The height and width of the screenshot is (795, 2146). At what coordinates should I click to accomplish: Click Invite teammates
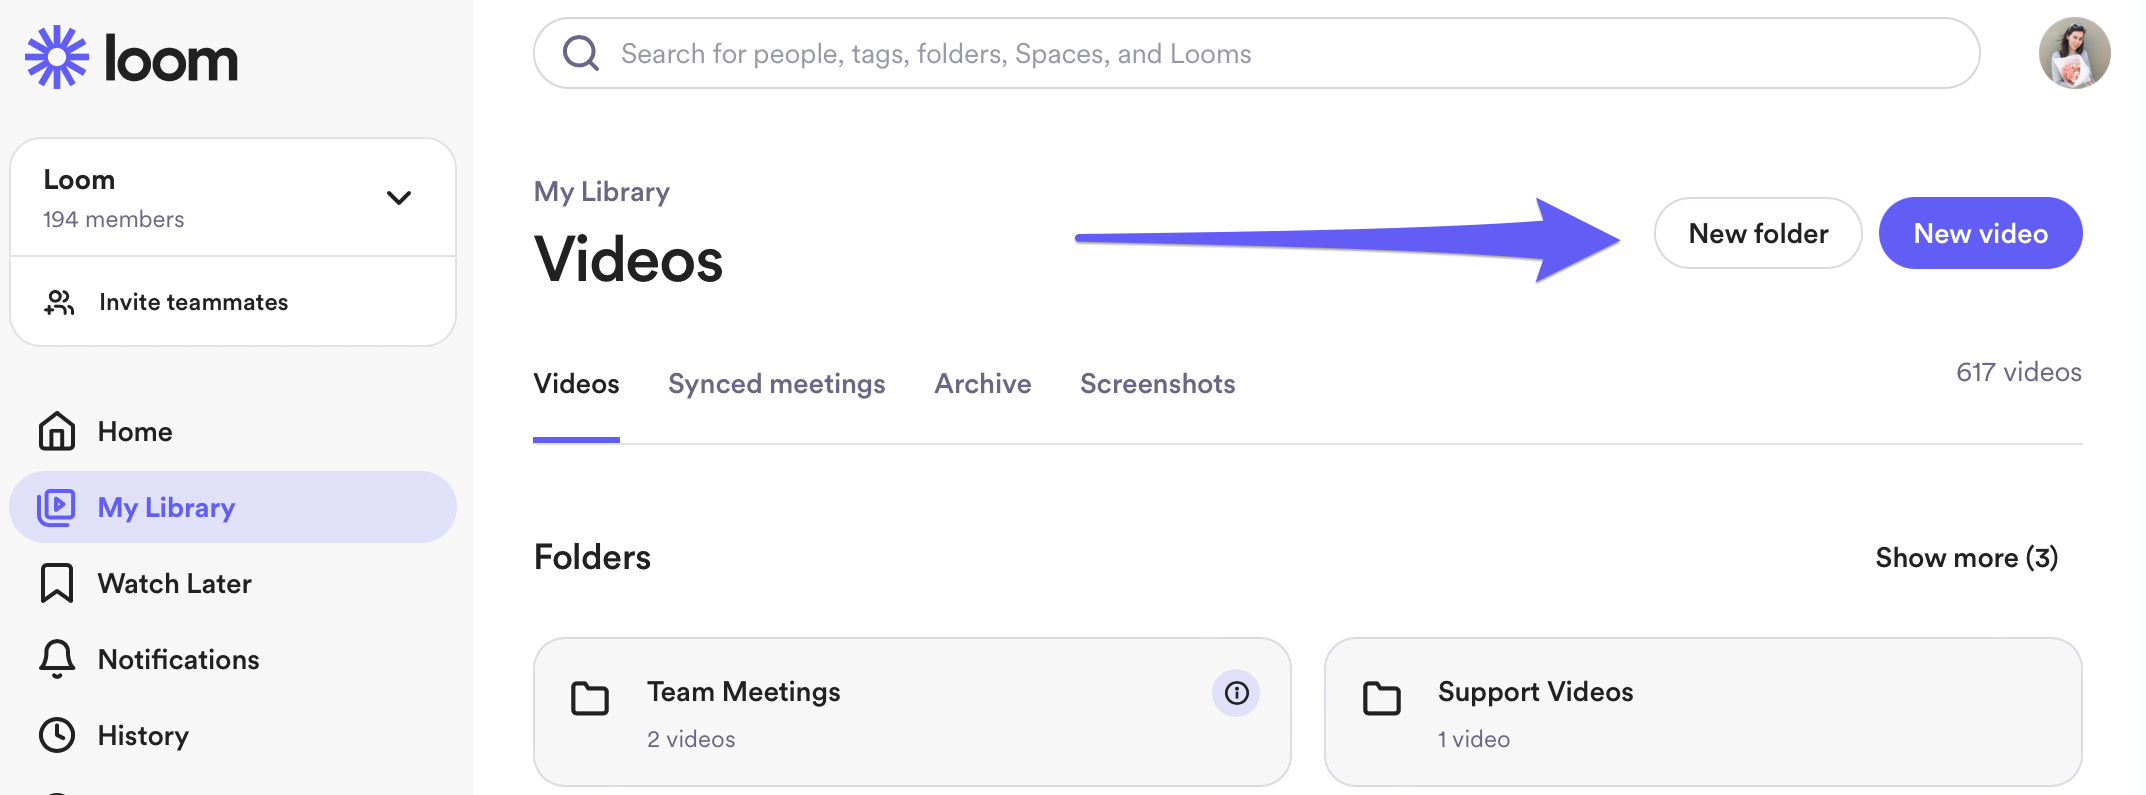(x=193, y=302)
